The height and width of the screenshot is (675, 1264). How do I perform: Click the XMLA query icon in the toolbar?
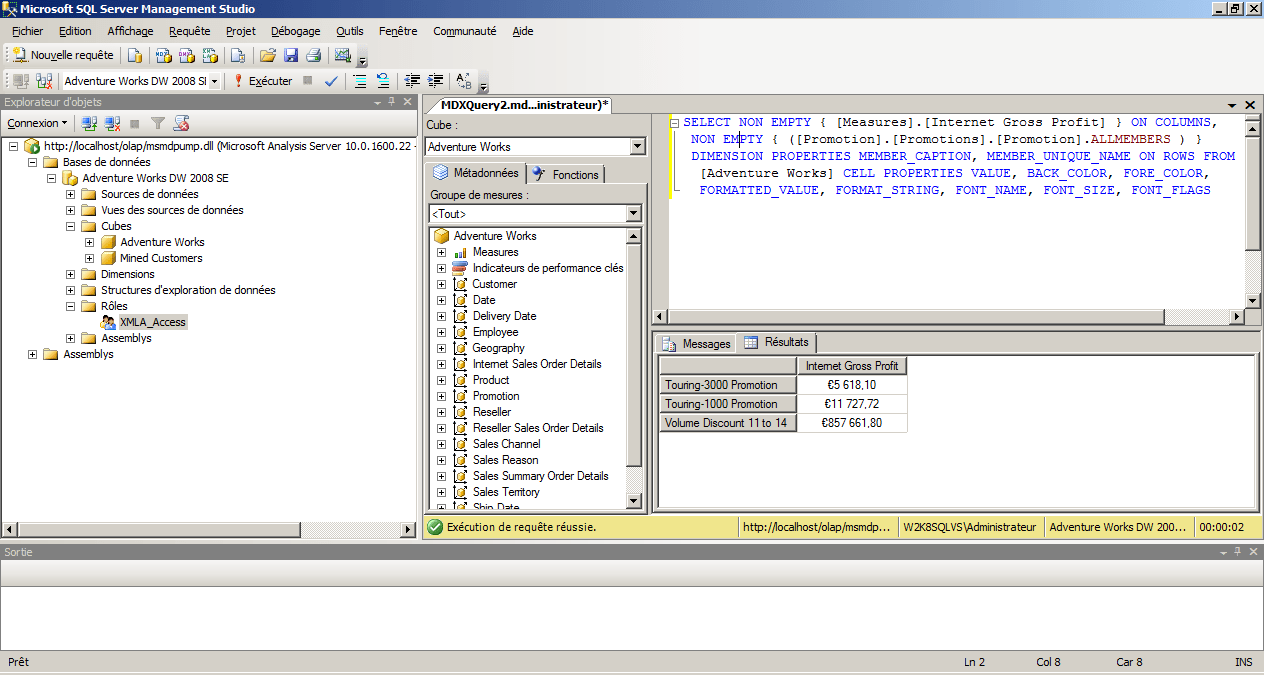tap(210, 55)
